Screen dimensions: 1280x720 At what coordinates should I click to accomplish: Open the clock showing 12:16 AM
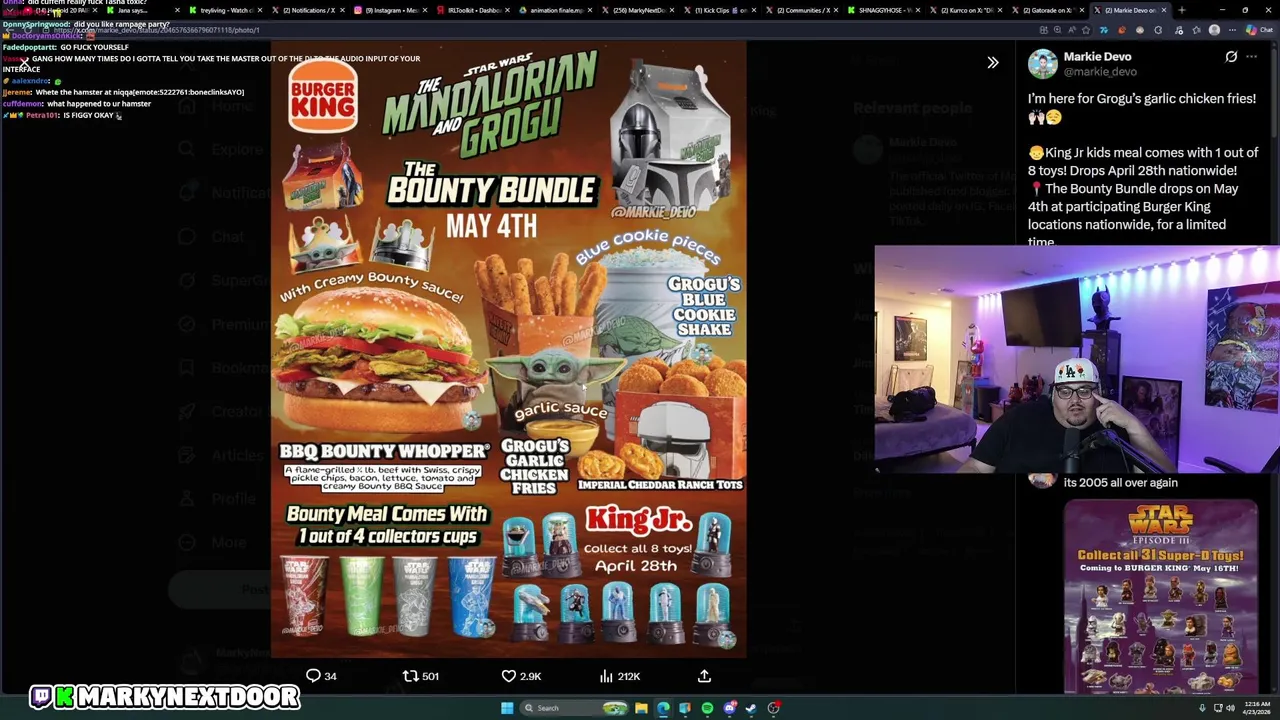[x=1257, y=708]
